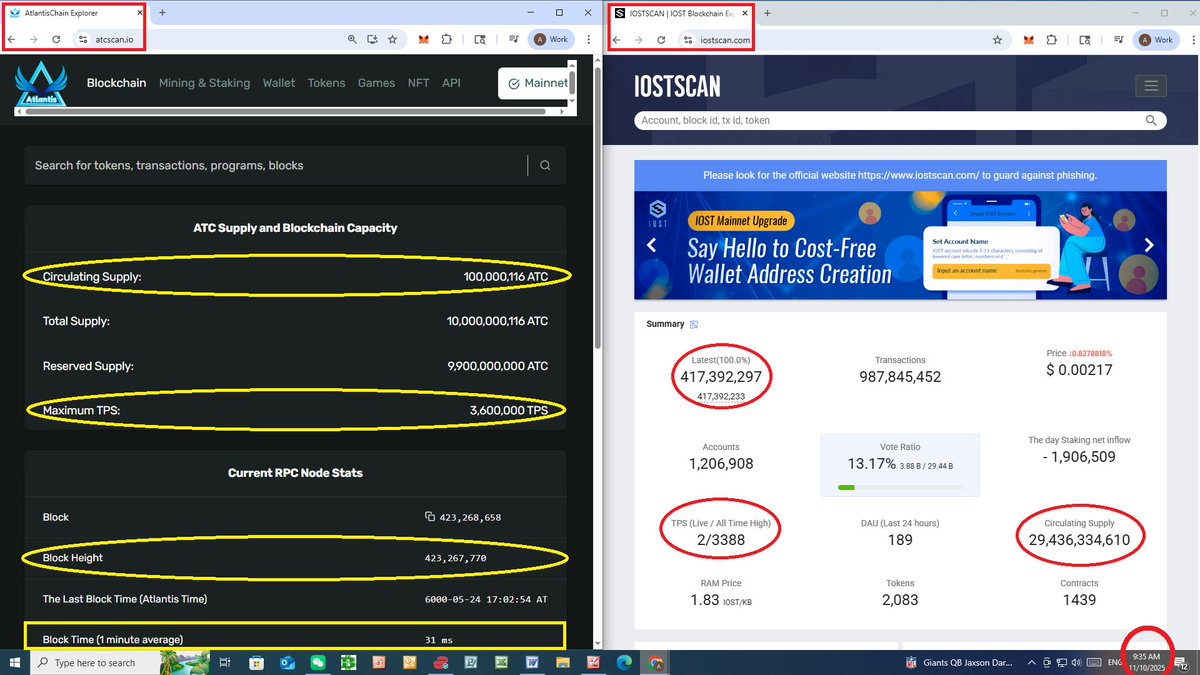This screenshot has width=1200, height=675.
Task: Open Microsoft Edge from the taskbar
Action: [626, 662]
